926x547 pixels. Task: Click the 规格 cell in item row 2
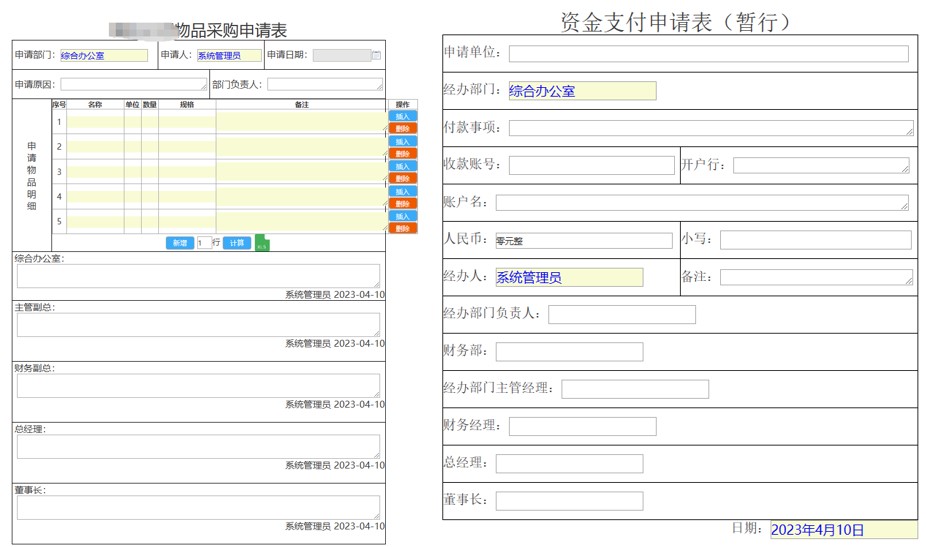pos(187,146)
